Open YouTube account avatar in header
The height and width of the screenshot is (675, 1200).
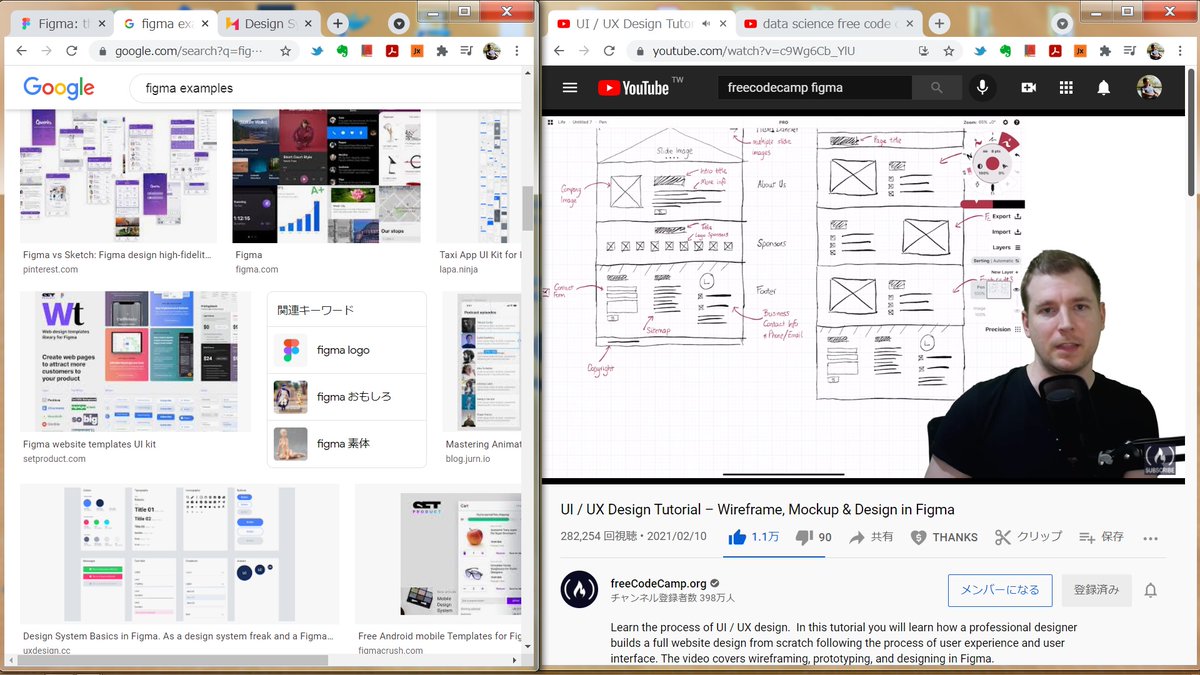pos(1150,88)
